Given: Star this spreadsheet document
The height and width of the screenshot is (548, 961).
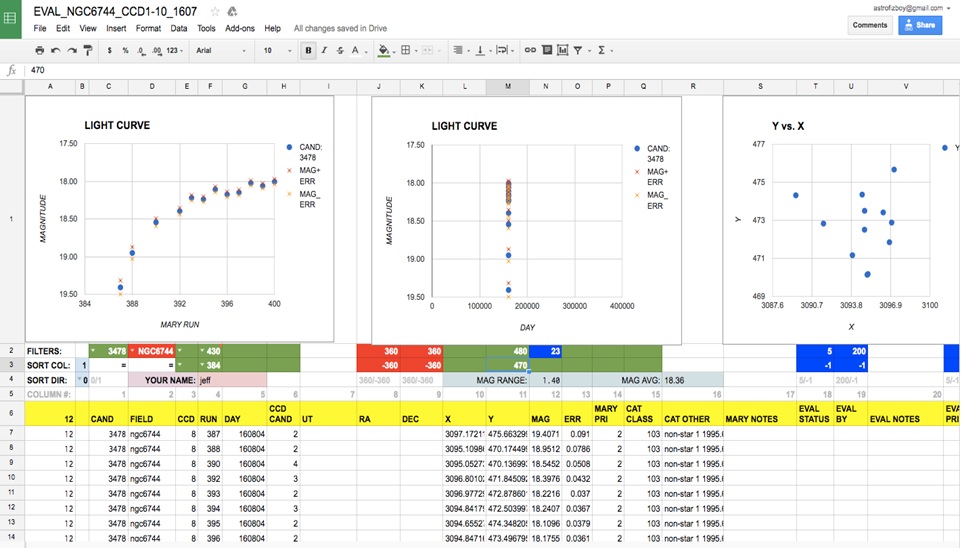Looking at the screenshot, I should (215, 12).
